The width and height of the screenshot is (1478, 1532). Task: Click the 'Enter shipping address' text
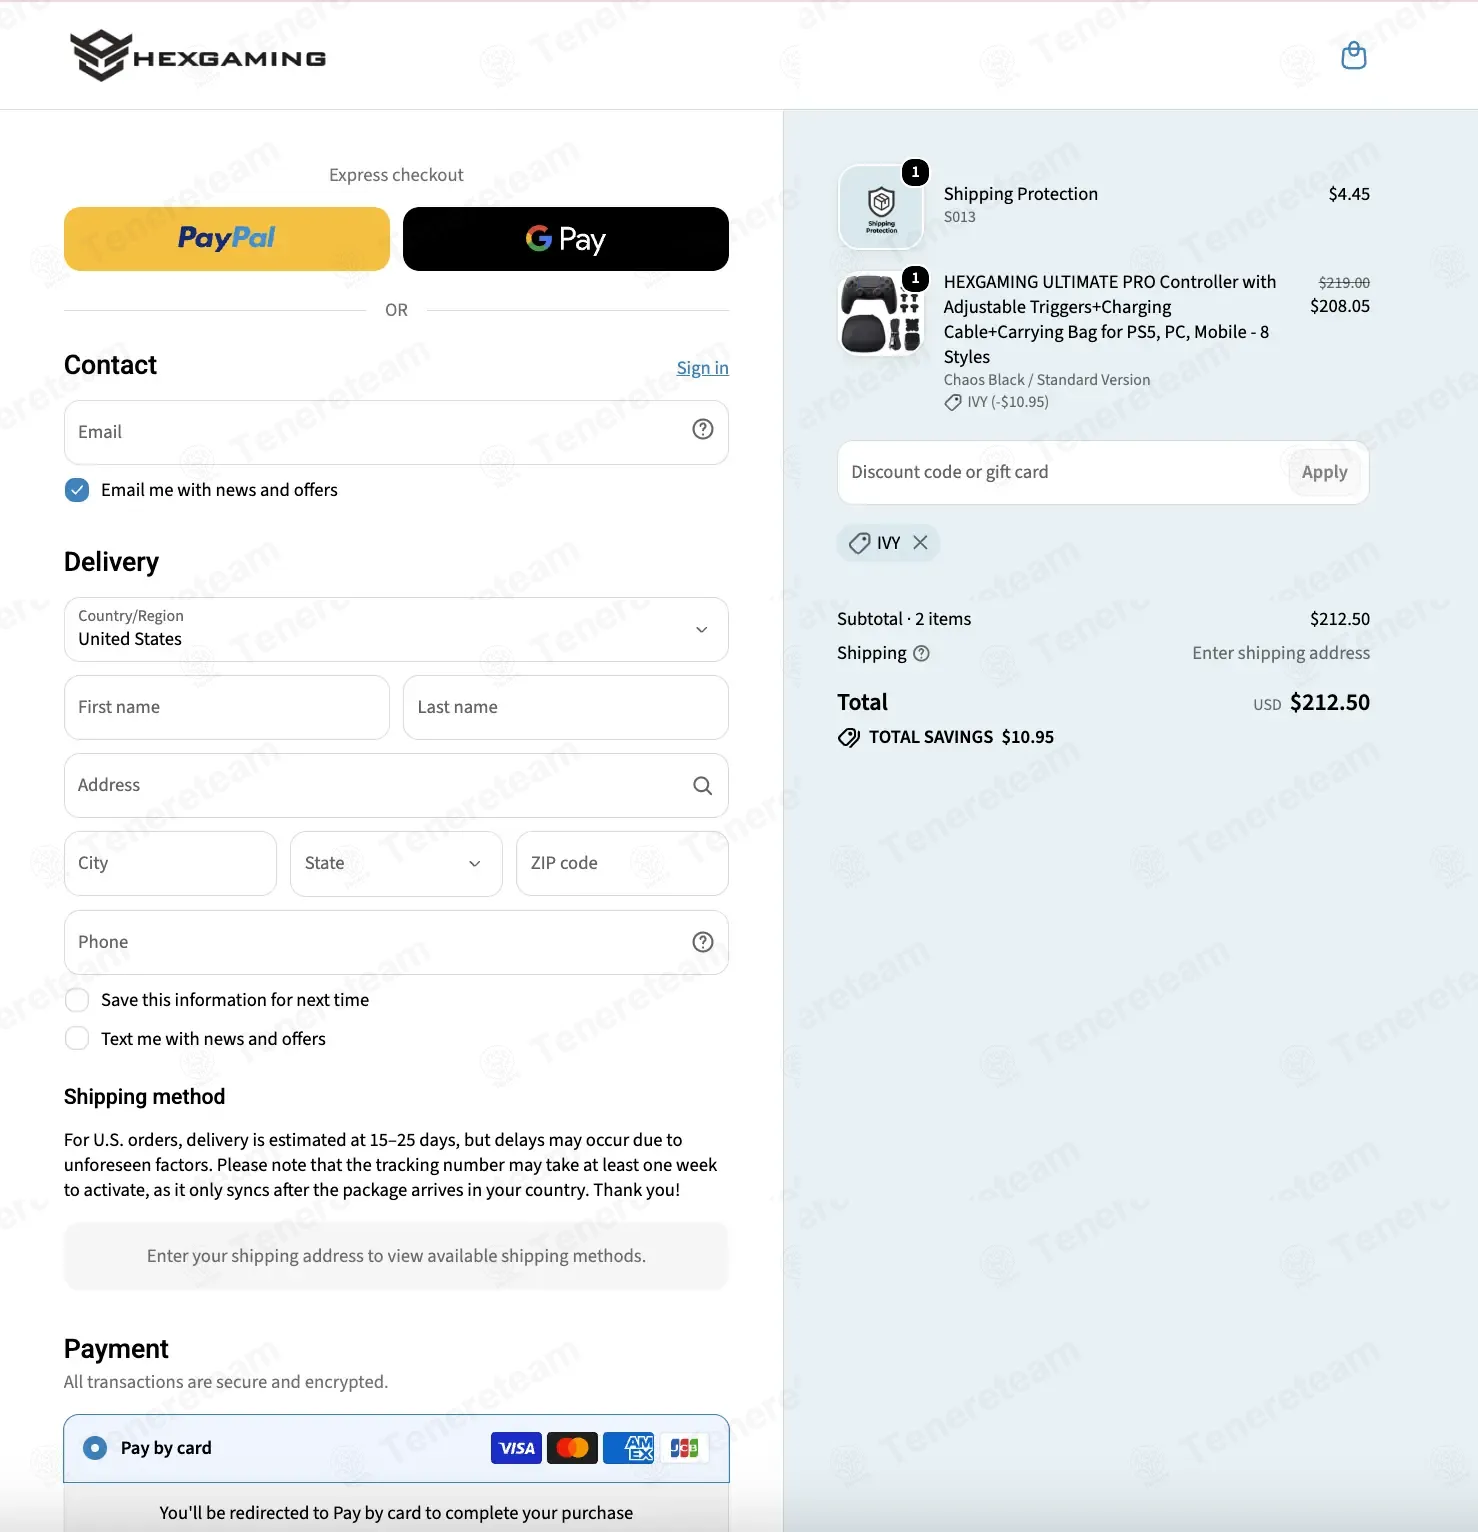pyautogui.click(x=1281, y=653)
